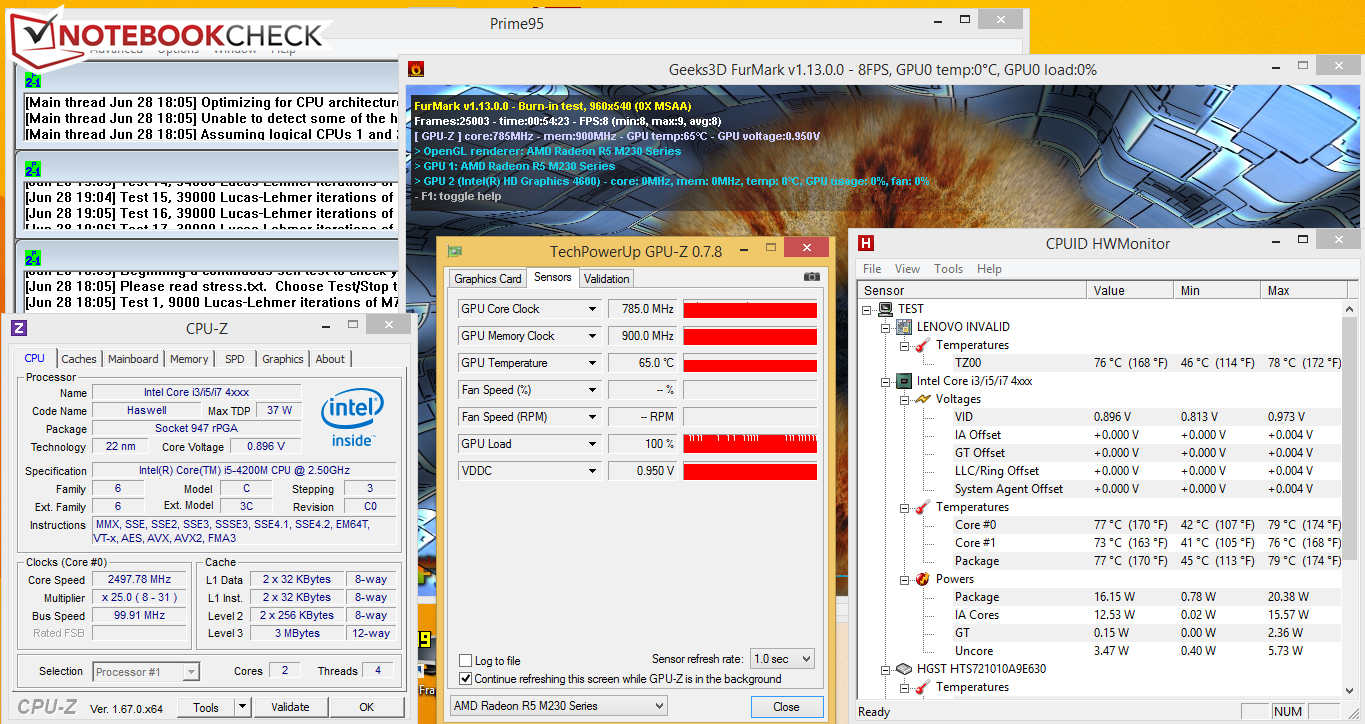
Task: Click the Voltages lightning icon in HWMonitor
Action: click(923, 399)
